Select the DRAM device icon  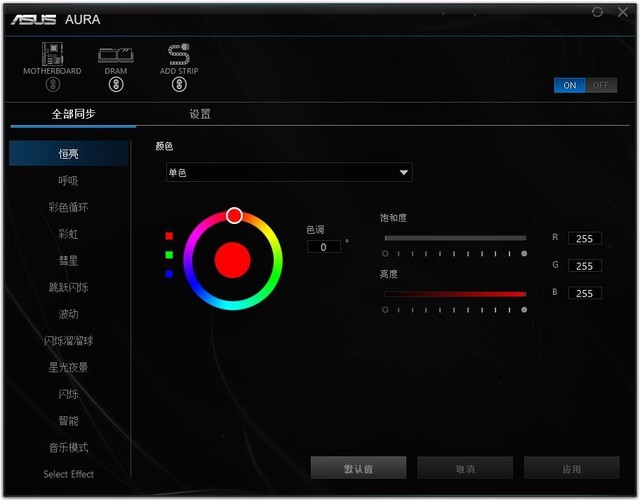pyautogui.click(x=115, y=54)
